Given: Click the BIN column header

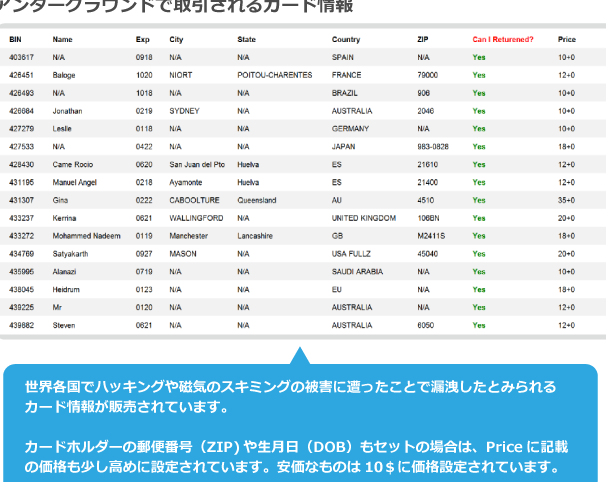Looking at the screenshot, I should coord(15,40).
